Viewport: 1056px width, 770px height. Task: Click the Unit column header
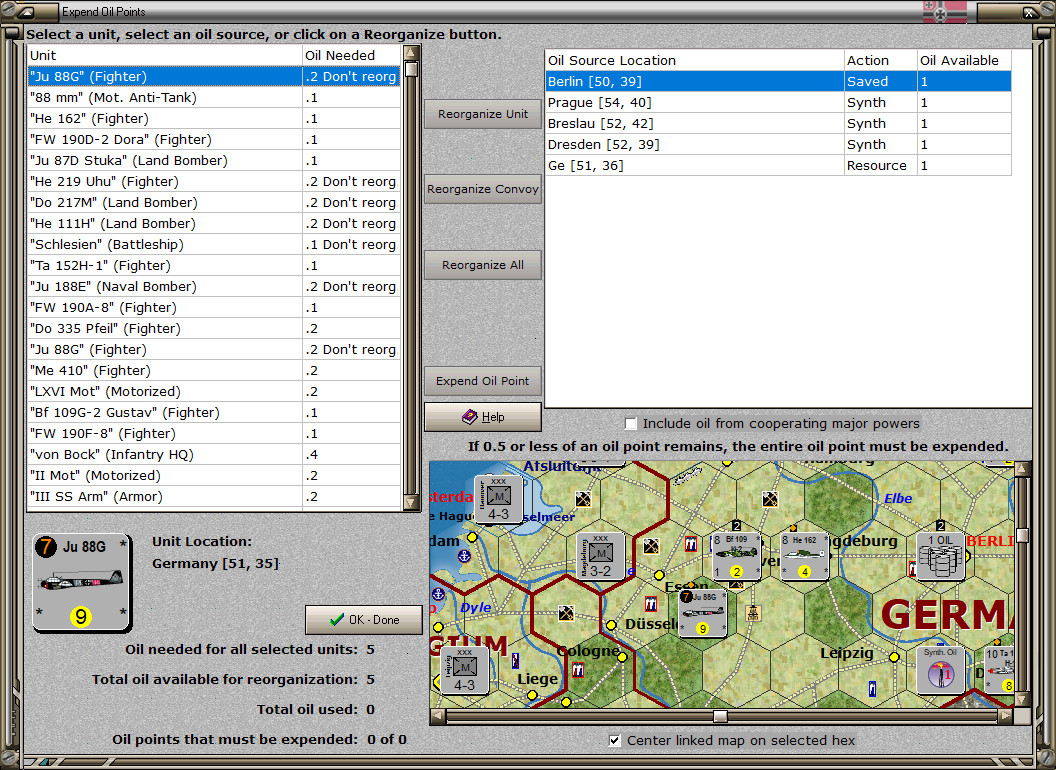[x=164, y=55]
